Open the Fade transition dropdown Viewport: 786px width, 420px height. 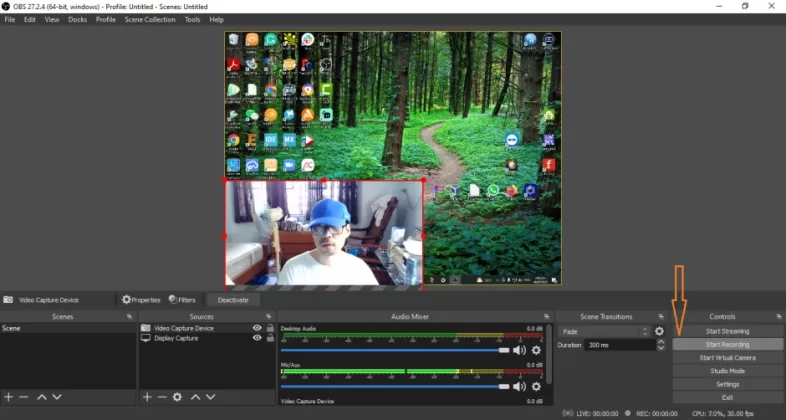coord(603,331)
